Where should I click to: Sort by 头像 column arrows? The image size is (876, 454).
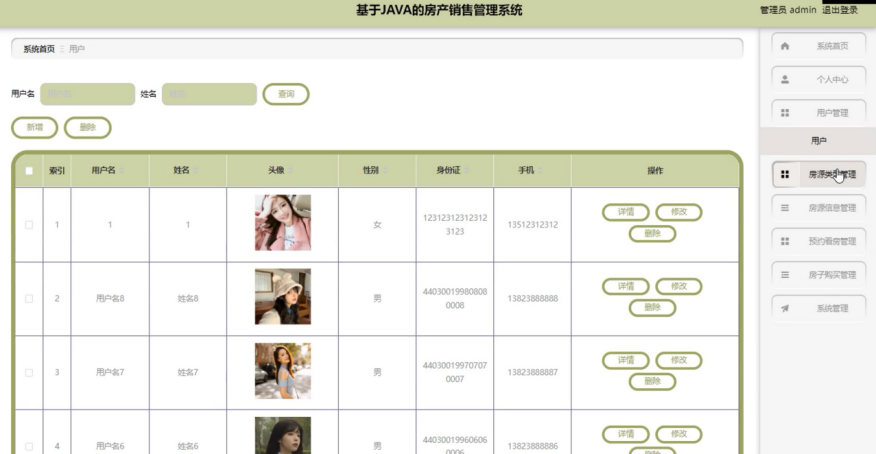click(x=290, y=170)
